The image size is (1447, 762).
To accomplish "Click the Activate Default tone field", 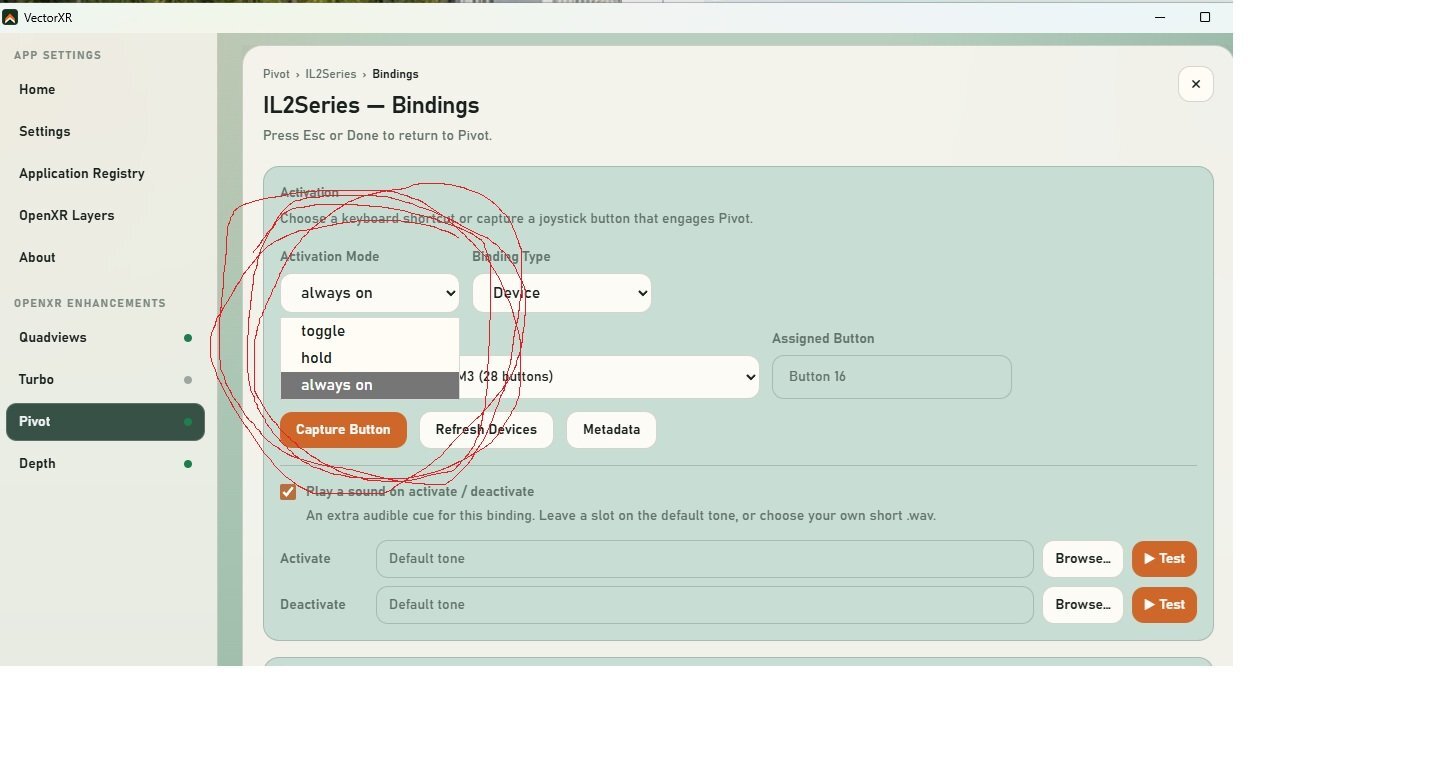I will 705,559.
